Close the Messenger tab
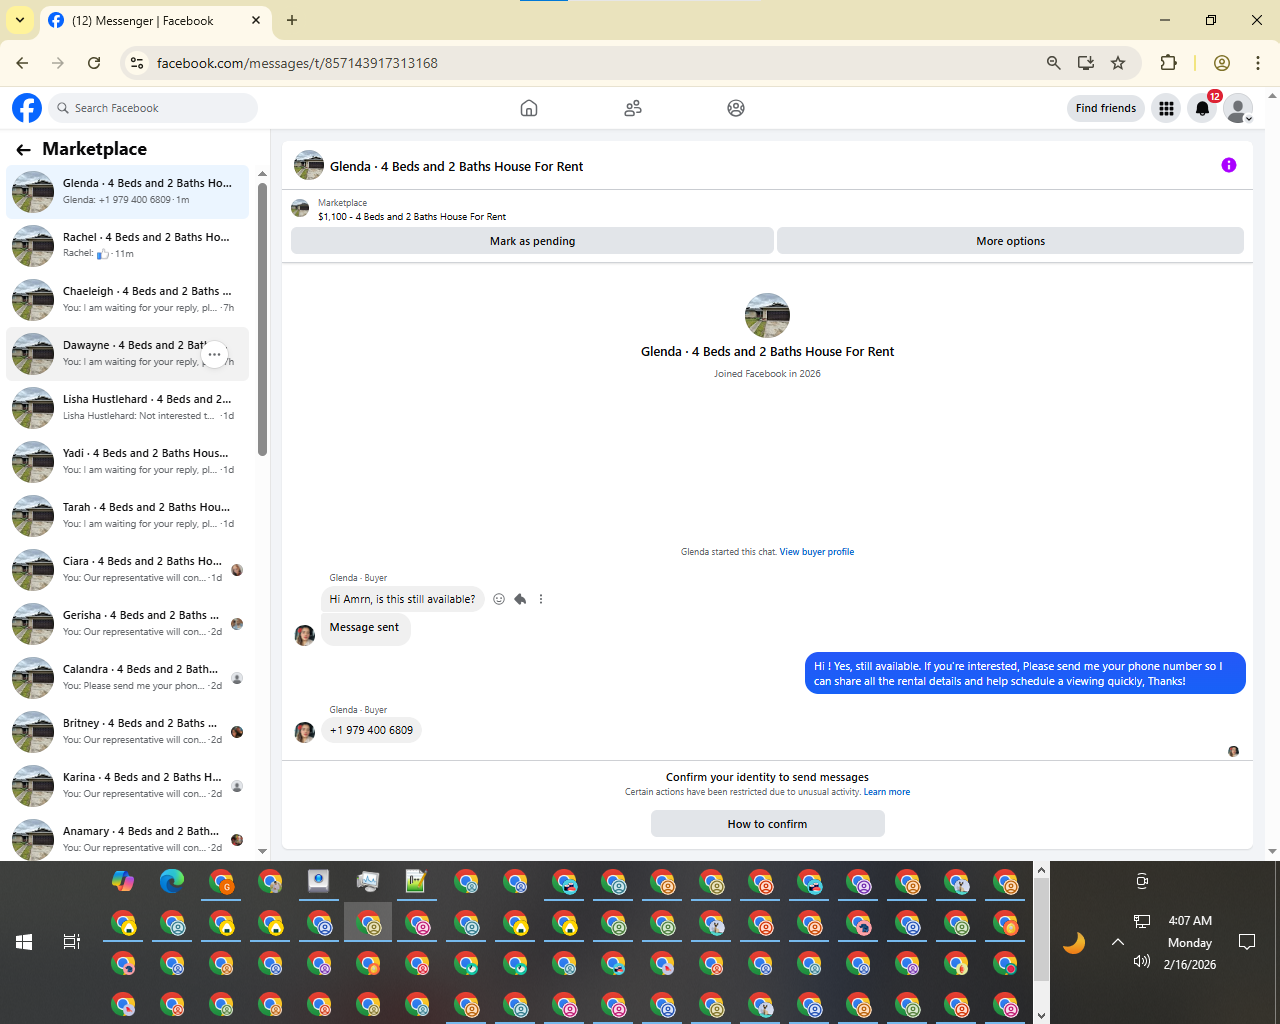The width and height of the screenshot is (1280, 1024). tap(256, 20)
